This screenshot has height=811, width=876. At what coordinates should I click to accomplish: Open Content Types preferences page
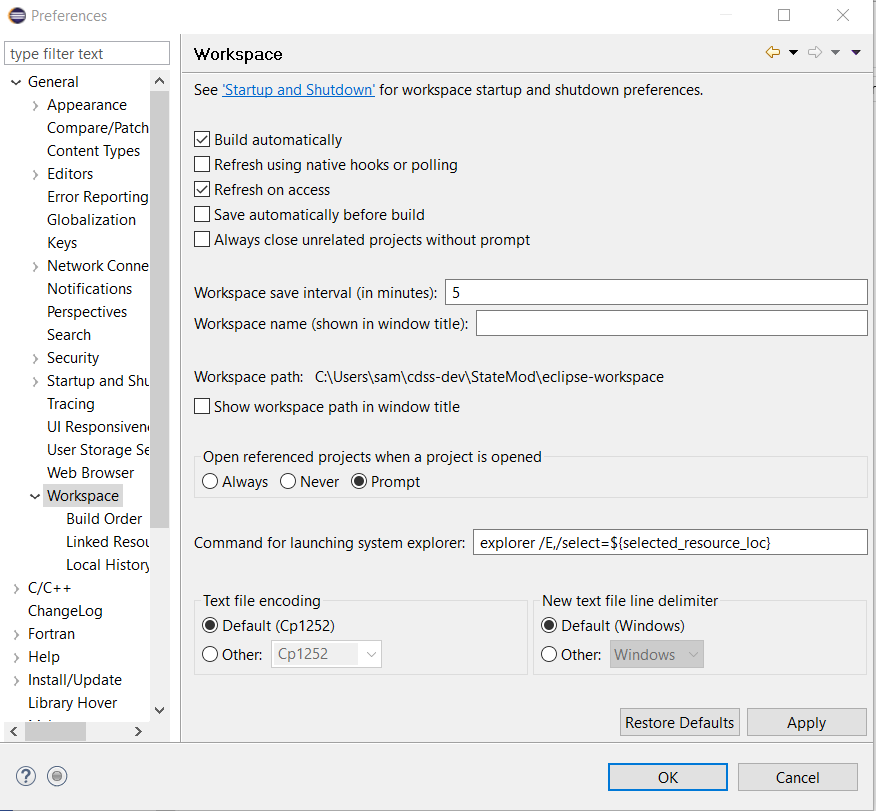pyautogui.click(x=93, y=151)
